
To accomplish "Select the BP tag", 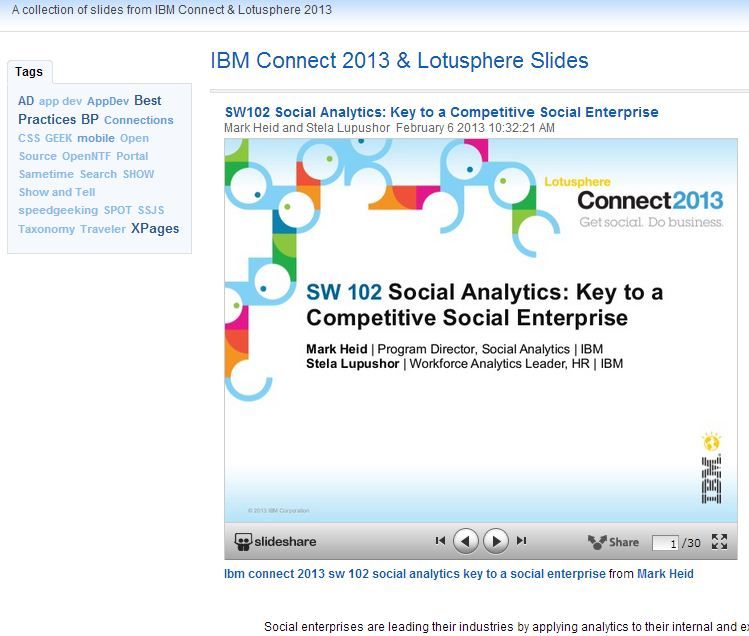I will [90, 119].
